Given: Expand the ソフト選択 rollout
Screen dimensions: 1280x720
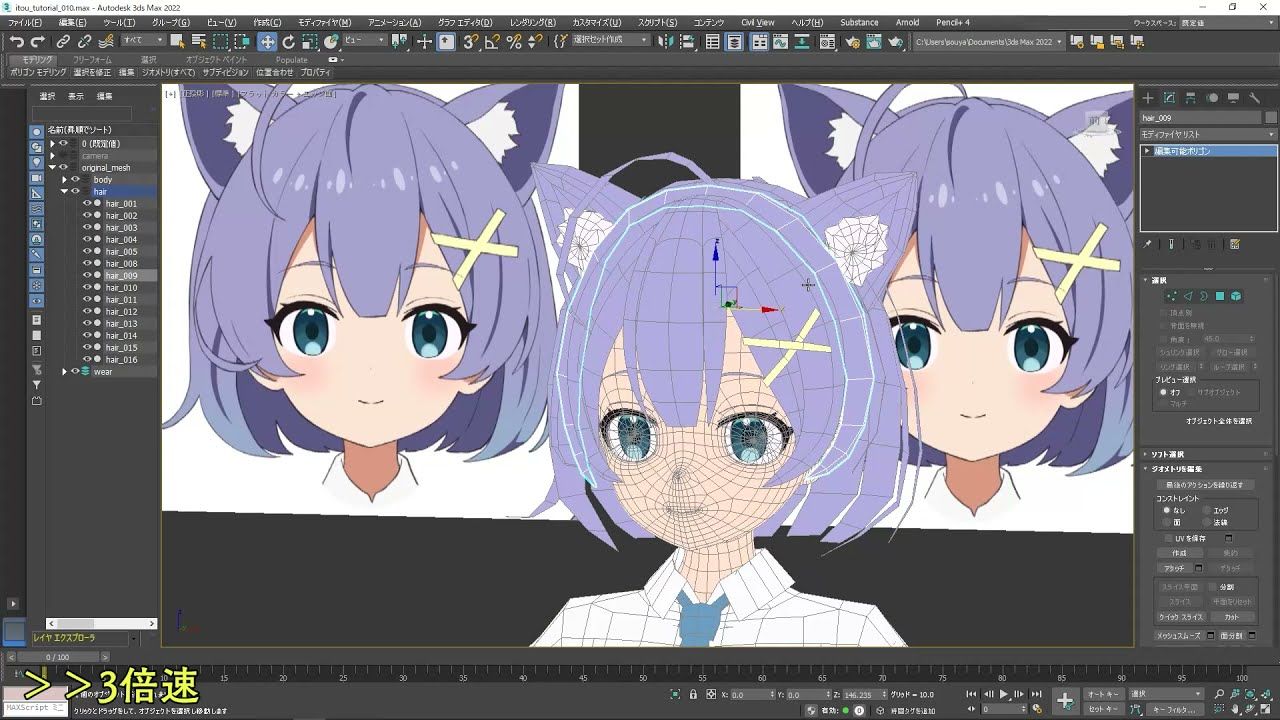Looking at the screenshot, I should pyautogui.click(x=1208, y=454).
